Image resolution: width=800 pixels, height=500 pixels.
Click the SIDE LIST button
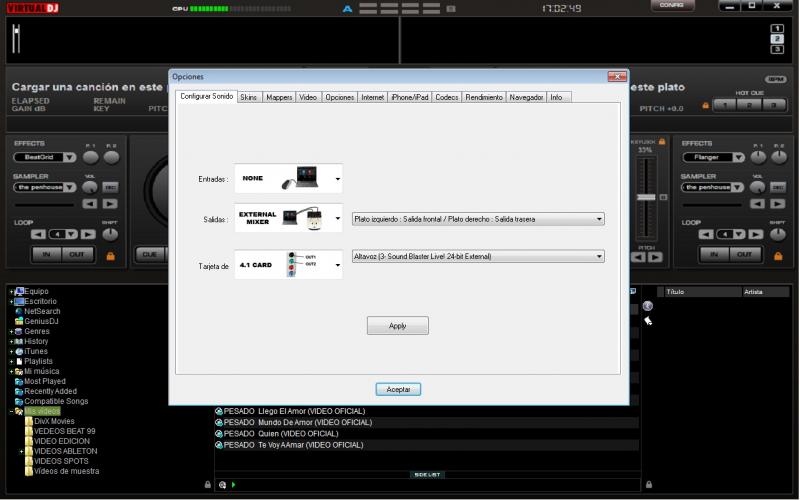point(427,474)
